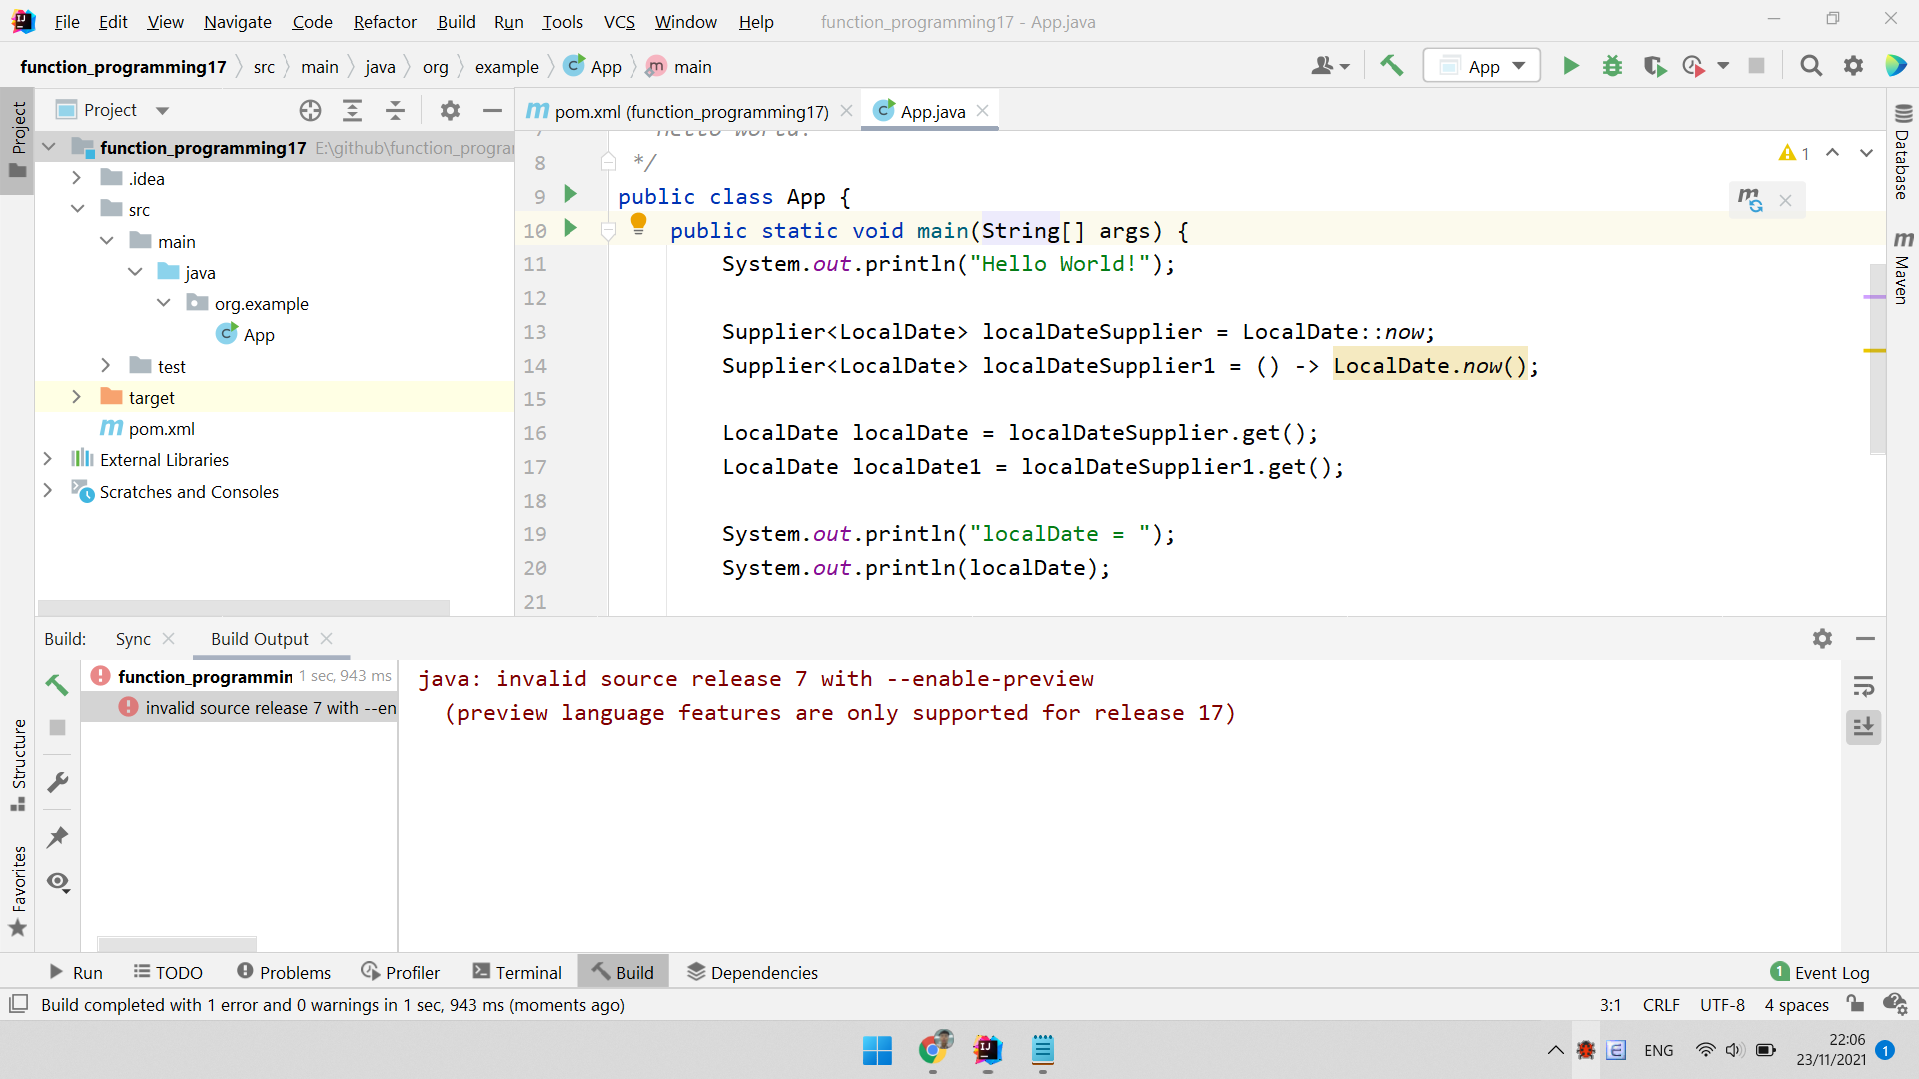Click the Stop button in main toolbar

pos(1756,66)
